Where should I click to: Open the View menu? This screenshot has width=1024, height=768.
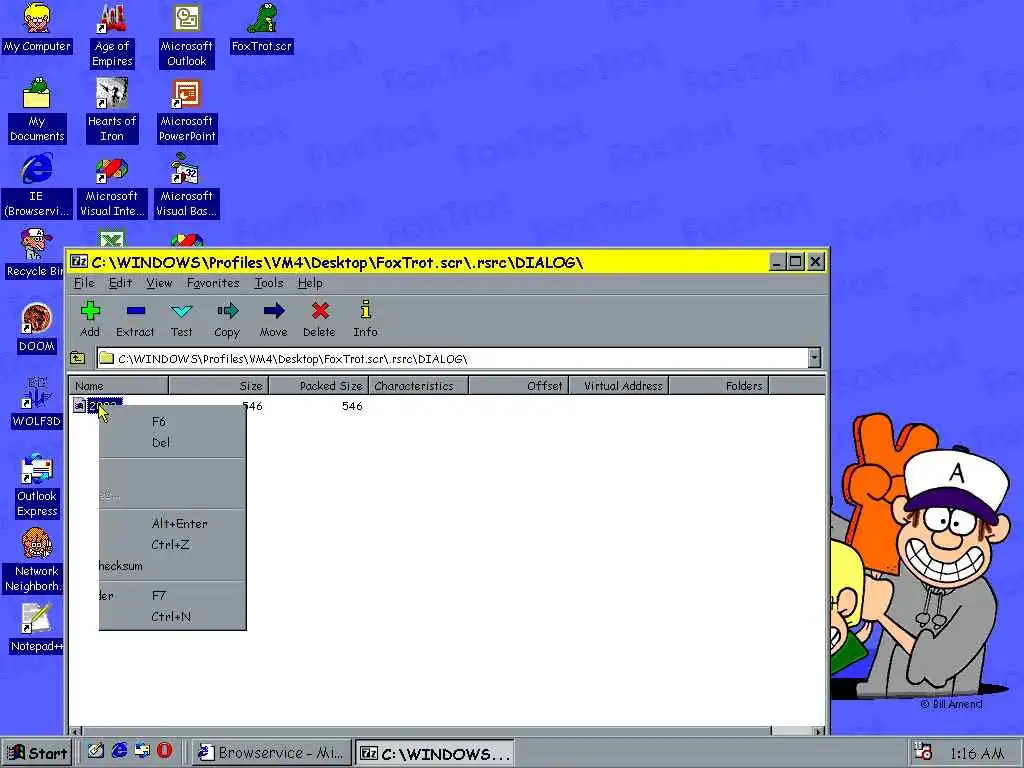point(159,283)
